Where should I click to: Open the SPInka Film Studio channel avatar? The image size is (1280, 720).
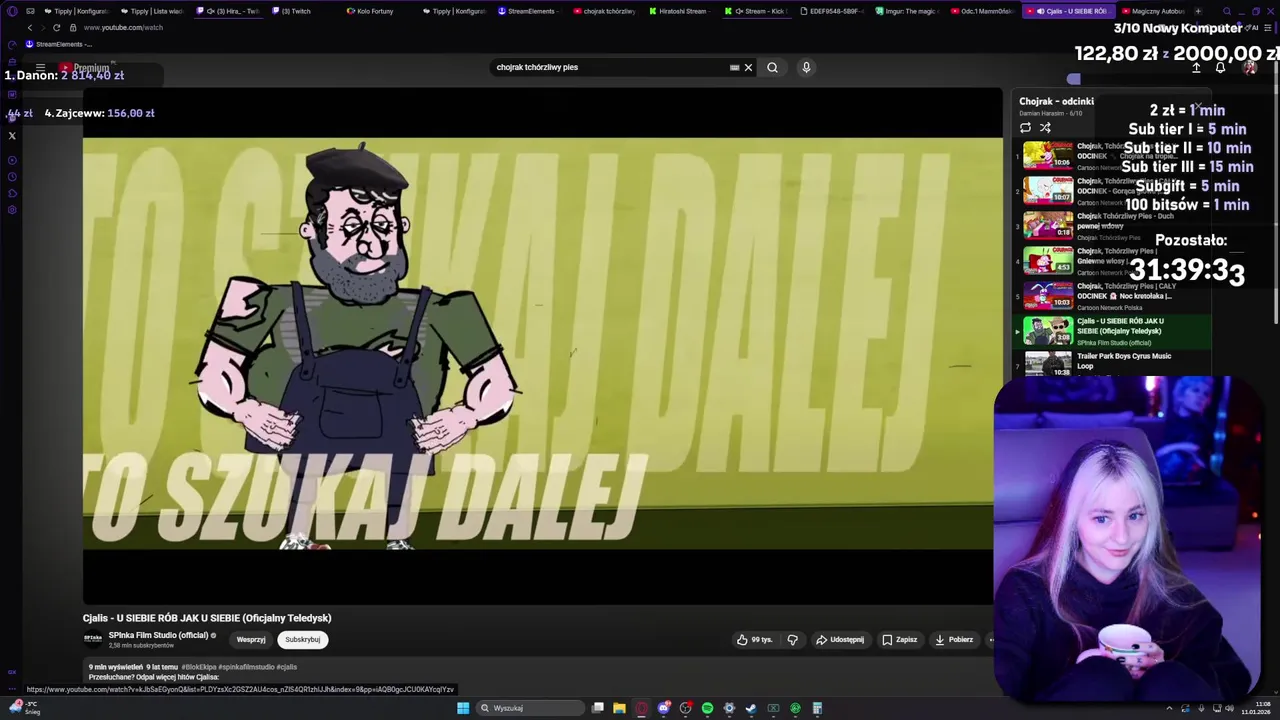93,639
